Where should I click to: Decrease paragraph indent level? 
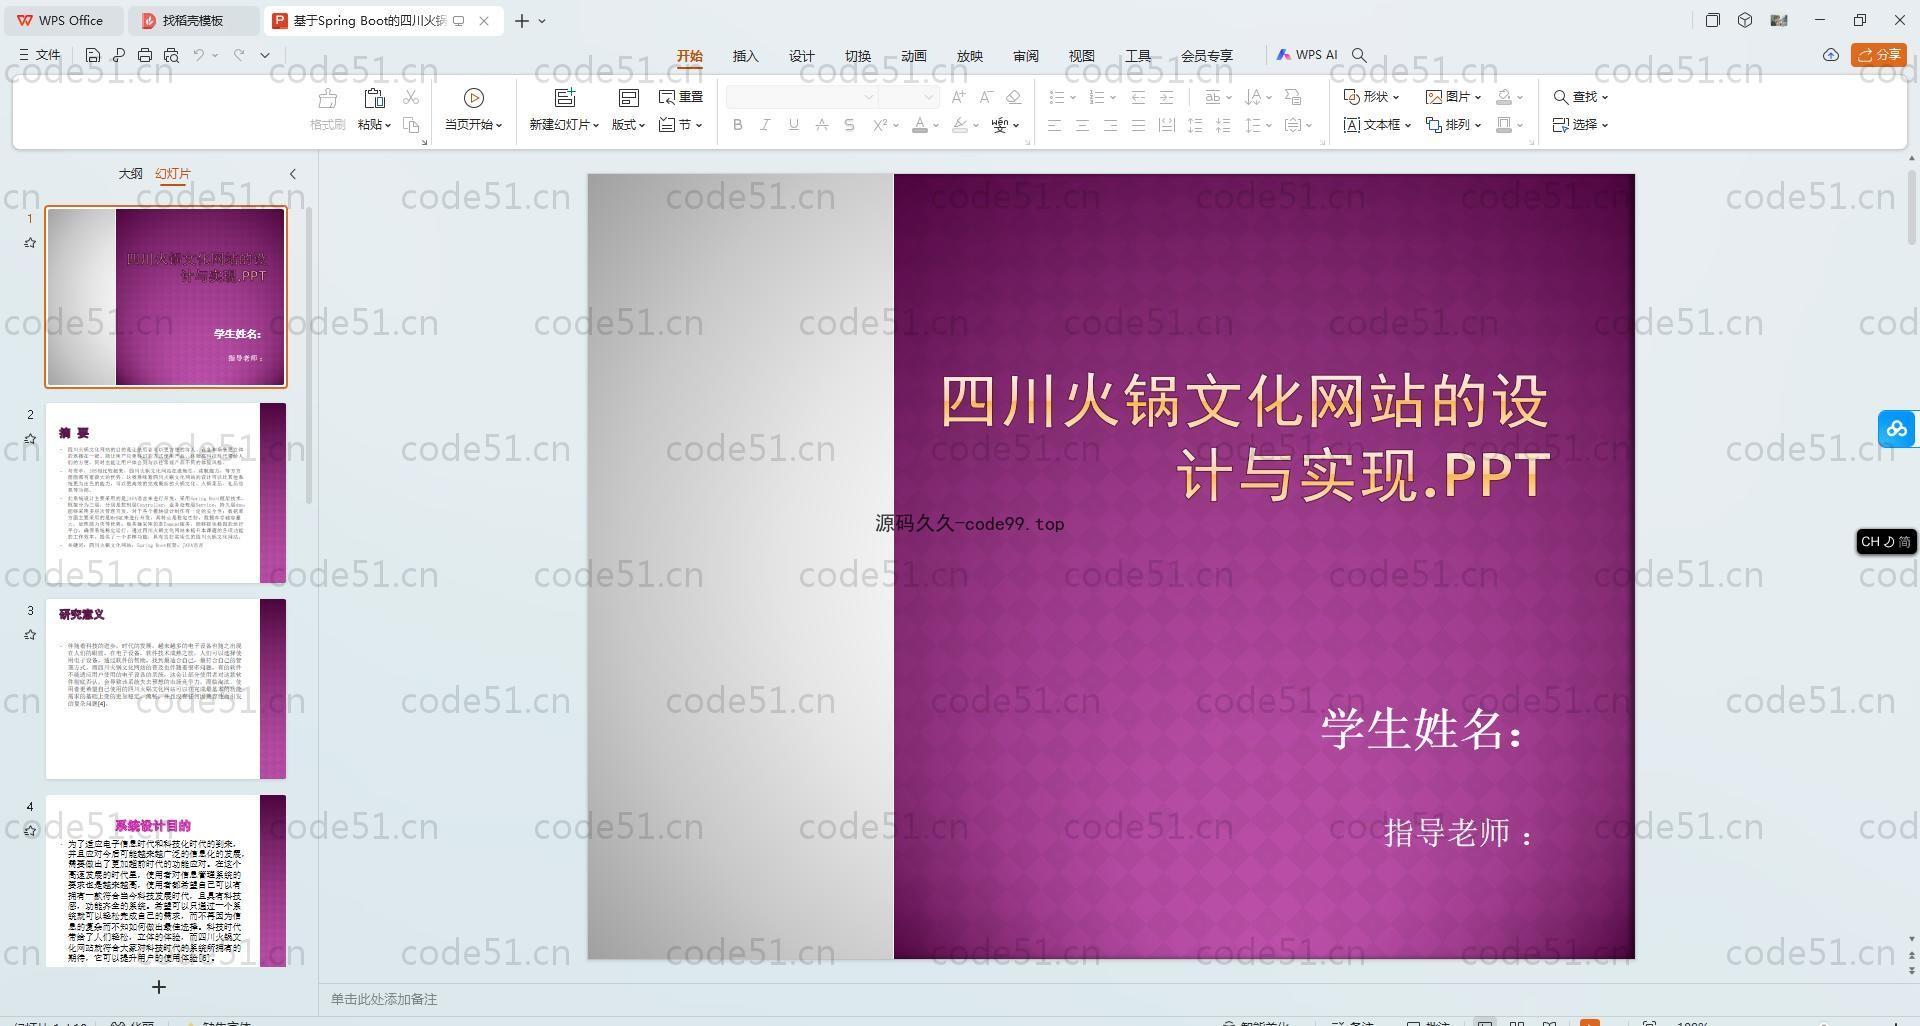pyautogui.click(x=1138, y=97)
